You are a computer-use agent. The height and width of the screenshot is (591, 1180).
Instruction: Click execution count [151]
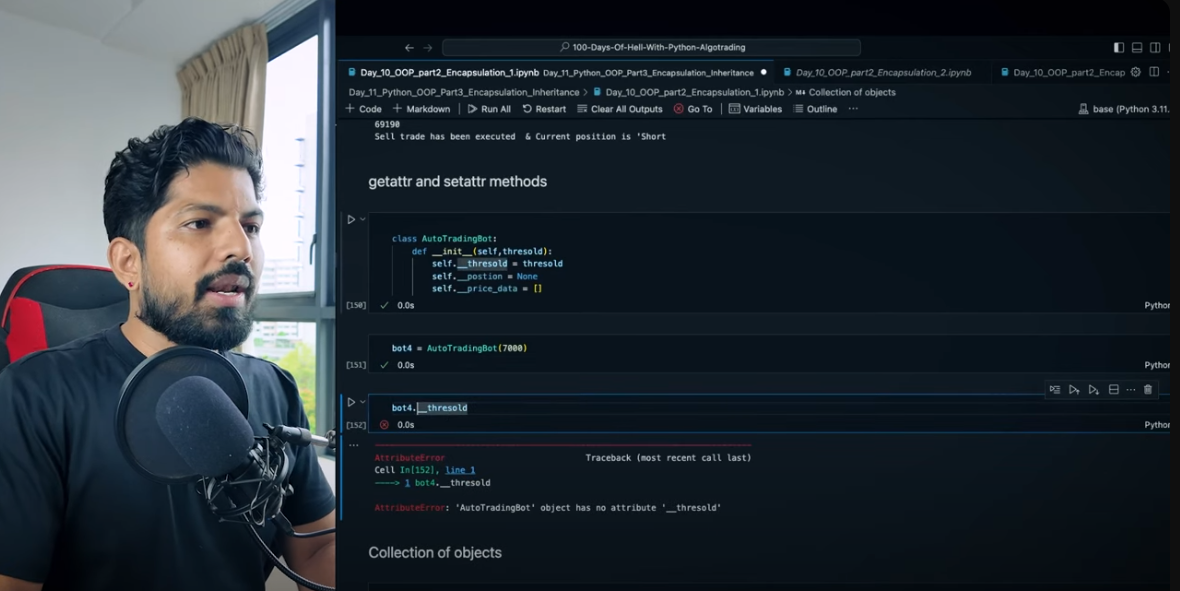click(356, 365)
